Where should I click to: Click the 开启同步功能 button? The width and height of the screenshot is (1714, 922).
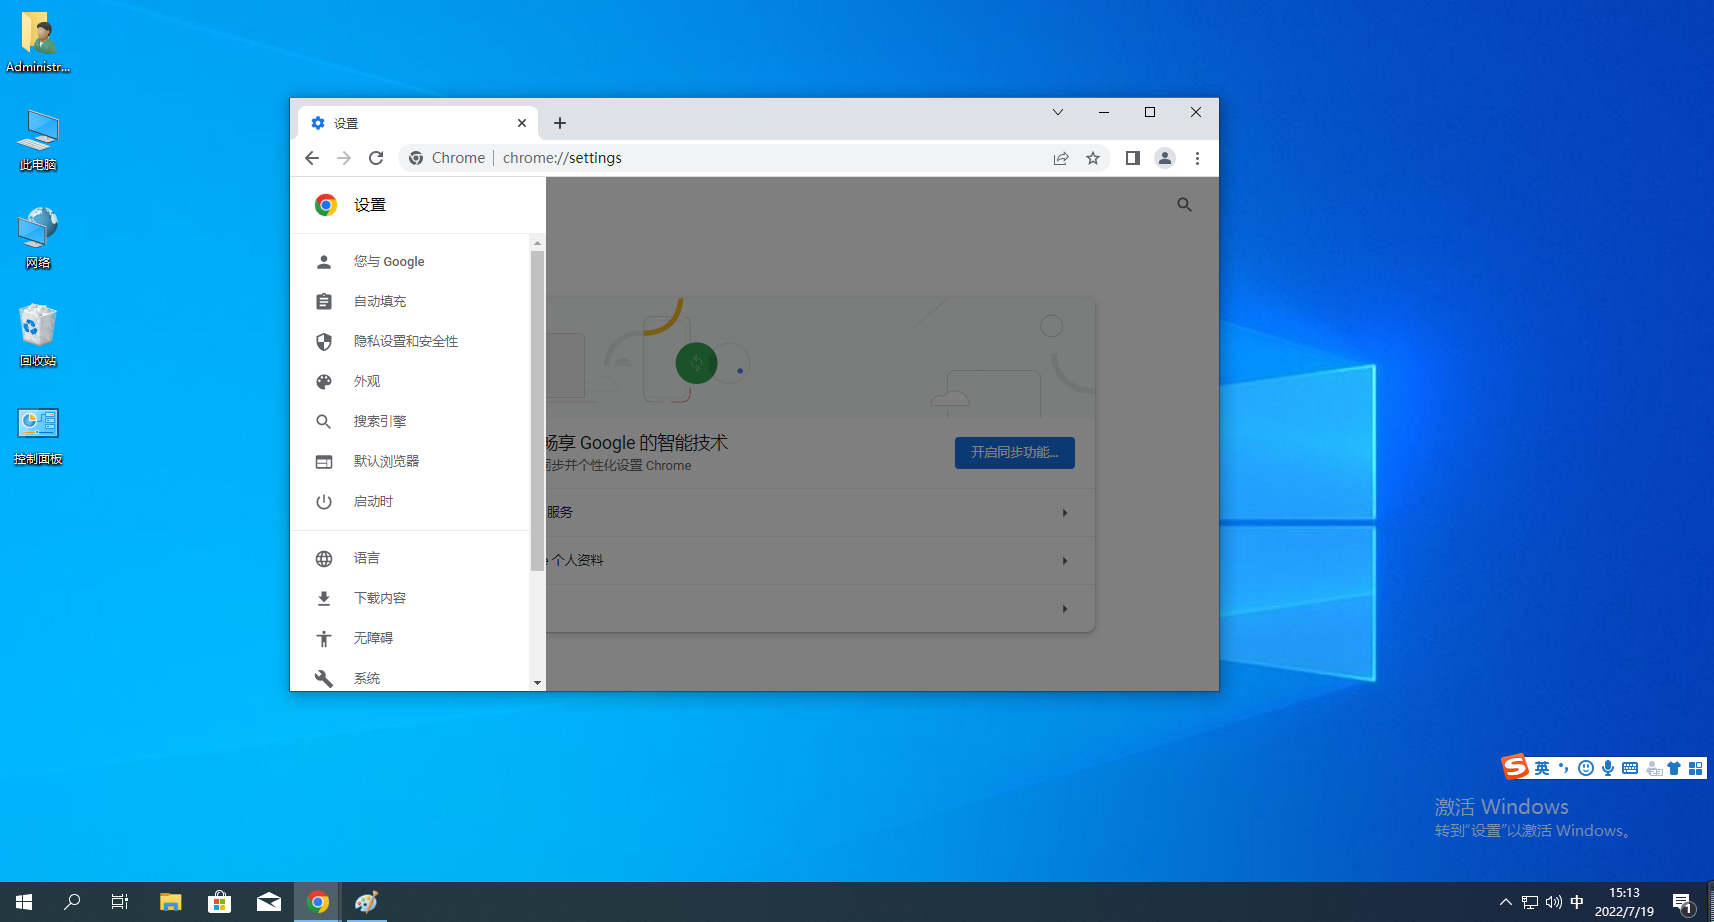pos(1014,453)
